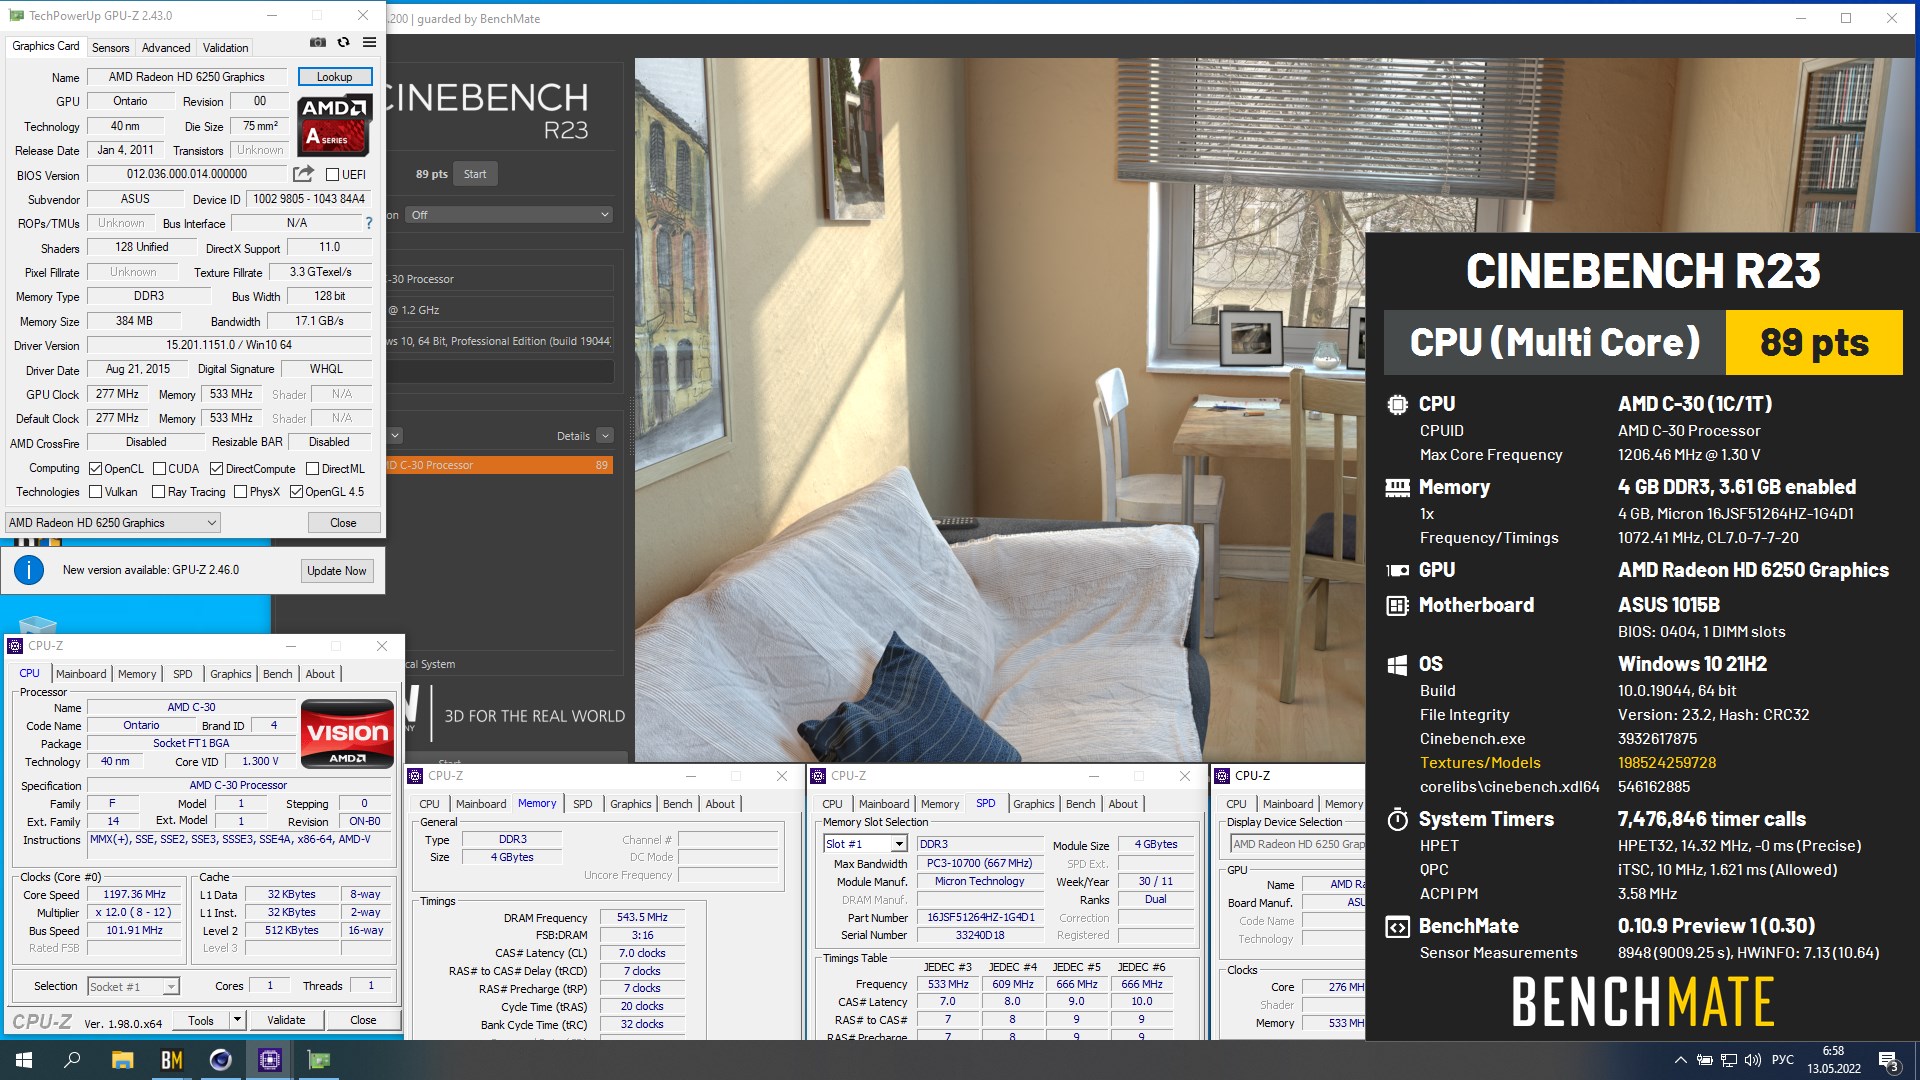1920x1080 pixels.
Task: Open Windows taskbar search
Action: point(72,1060)
